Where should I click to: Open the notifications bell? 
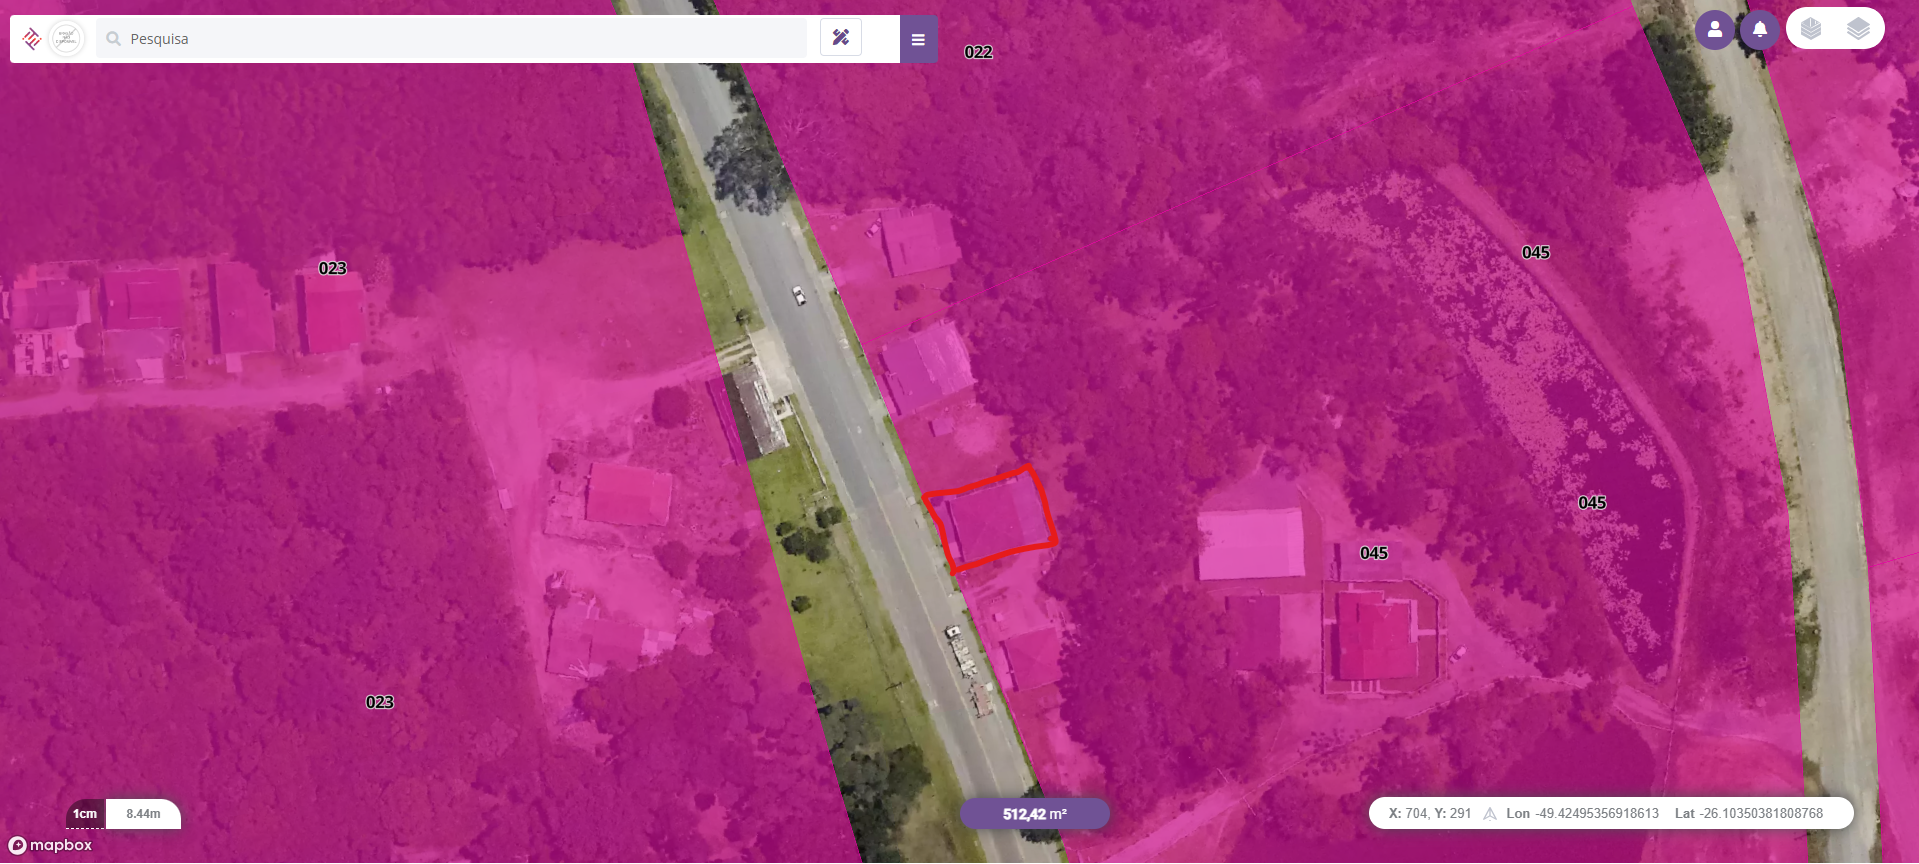coord(1760,30)
